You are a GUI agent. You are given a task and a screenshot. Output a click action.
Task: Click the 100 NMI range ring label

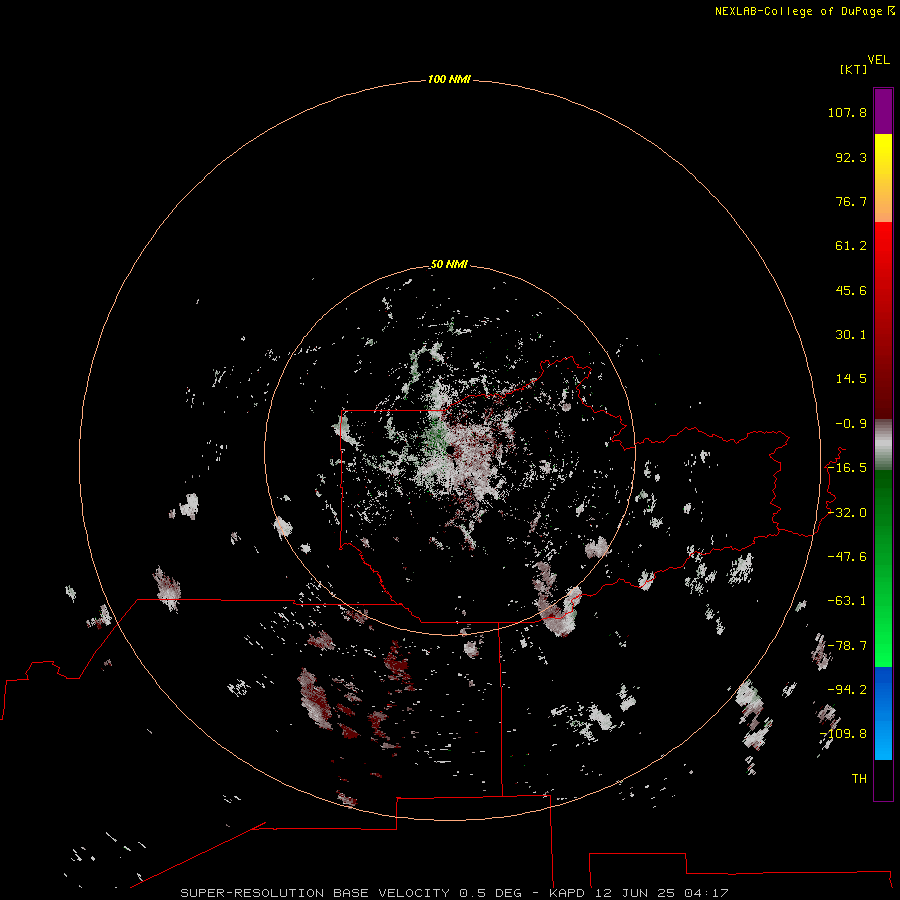pyautogui.click(x=449, y=79)
